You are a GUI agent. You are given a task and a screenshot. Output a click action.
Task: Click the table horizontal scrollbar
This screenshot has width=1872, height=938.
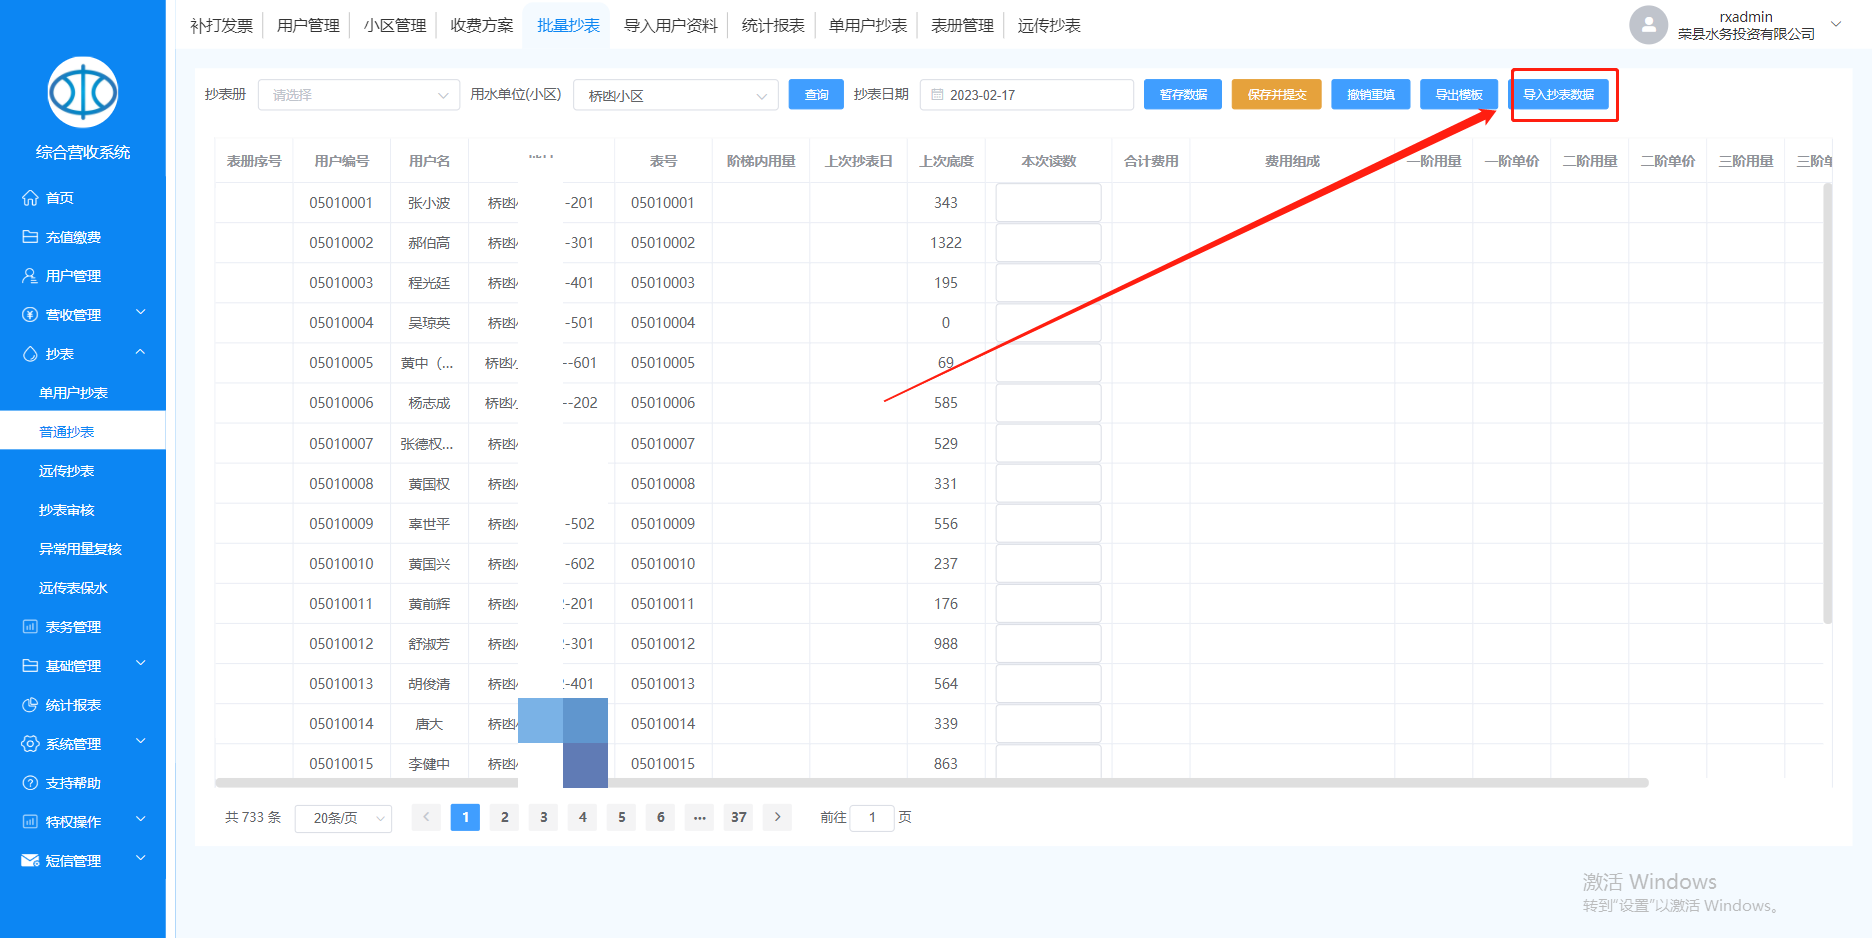[x=932, y=783]
